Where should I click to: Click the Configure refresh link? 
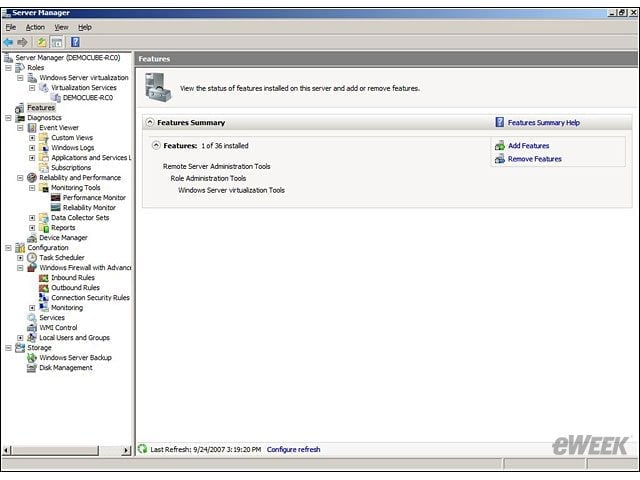(293, 449)
